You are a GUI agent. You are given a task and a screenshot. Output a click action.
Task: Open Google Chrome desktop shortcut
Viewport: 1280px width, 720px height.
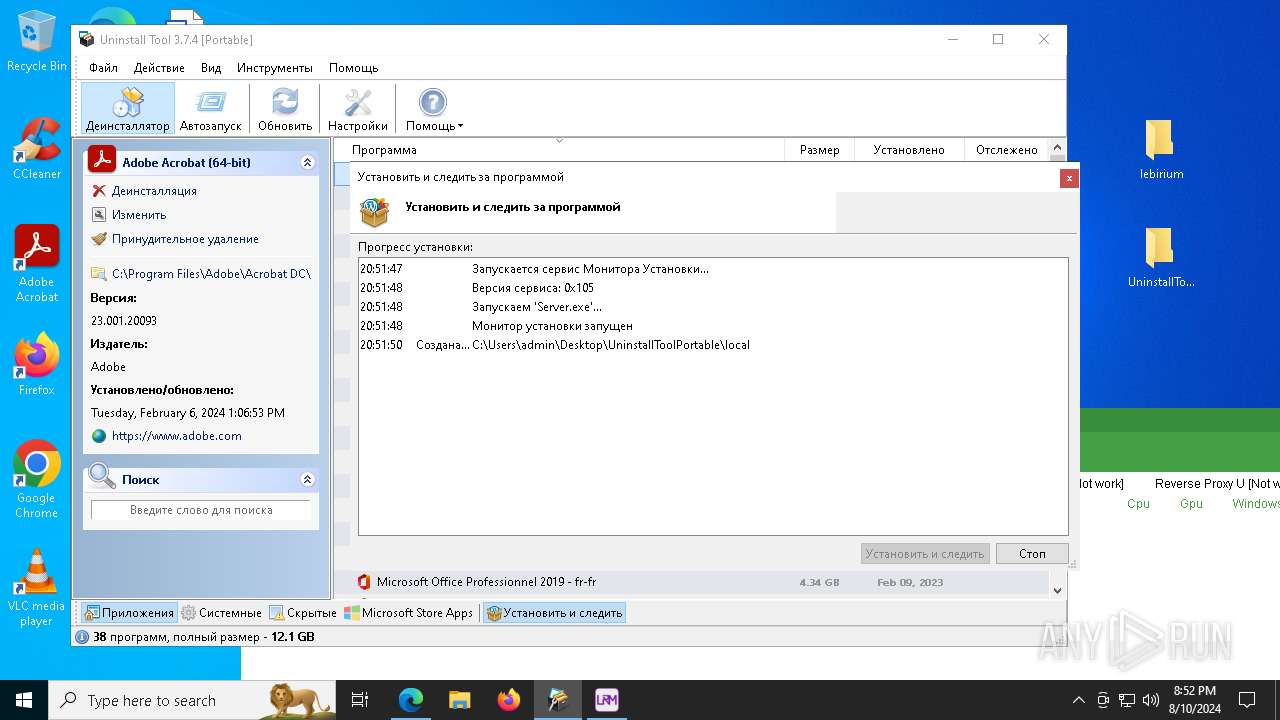coord(36,480)
